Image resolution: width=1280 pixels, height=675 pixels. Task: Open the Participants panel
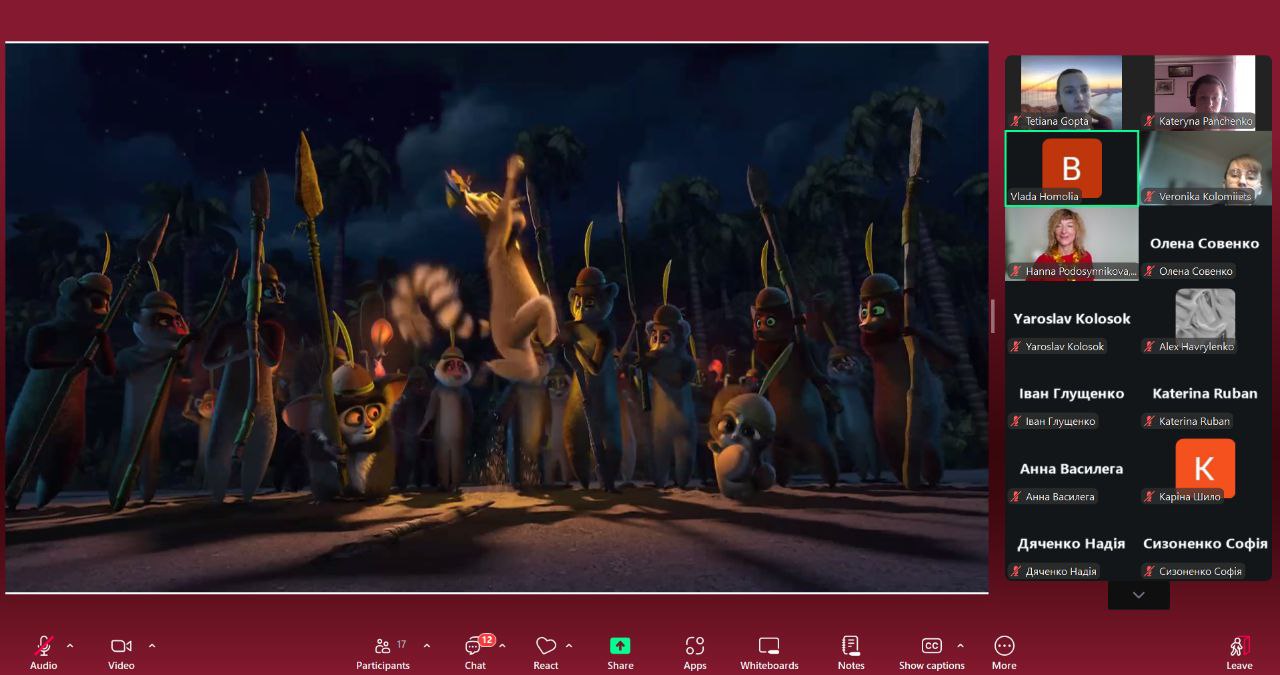[383, 652]
